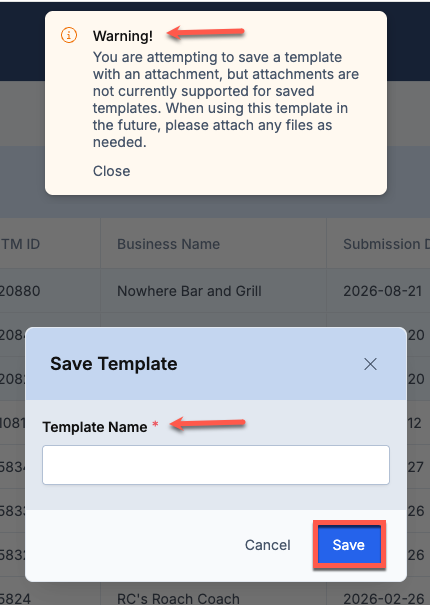Click the blue Save button
The height and width of the screenshot is (605, 430).
349,545
